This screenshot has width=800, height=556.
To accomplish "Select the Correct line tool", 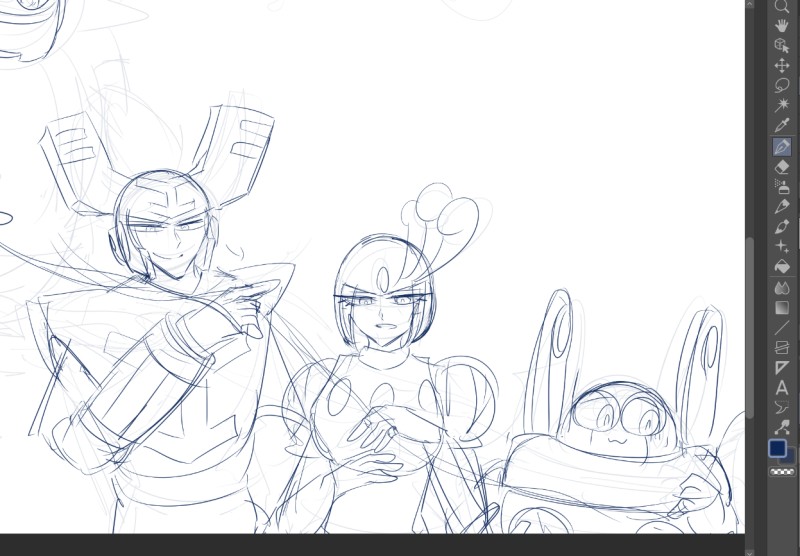I will point(782,427).
